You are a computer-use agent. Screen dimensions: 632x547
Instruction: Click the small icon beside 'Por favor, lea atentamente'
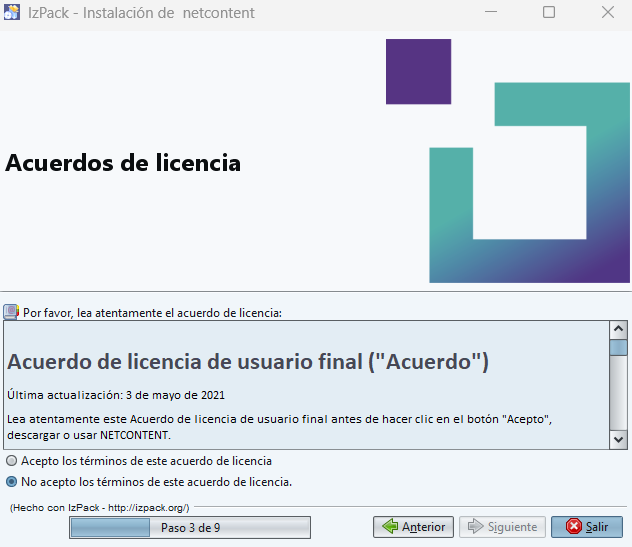coord(11,312)
